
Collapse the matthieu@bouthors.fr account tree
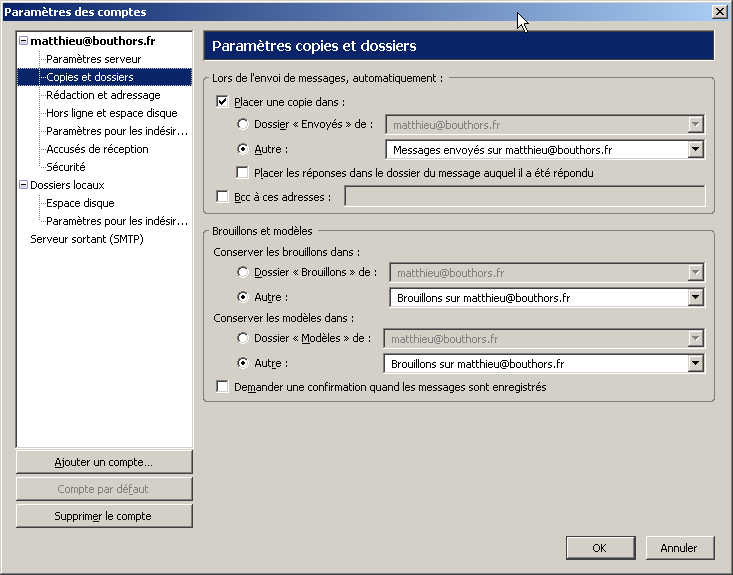click(x=23, y=41)
